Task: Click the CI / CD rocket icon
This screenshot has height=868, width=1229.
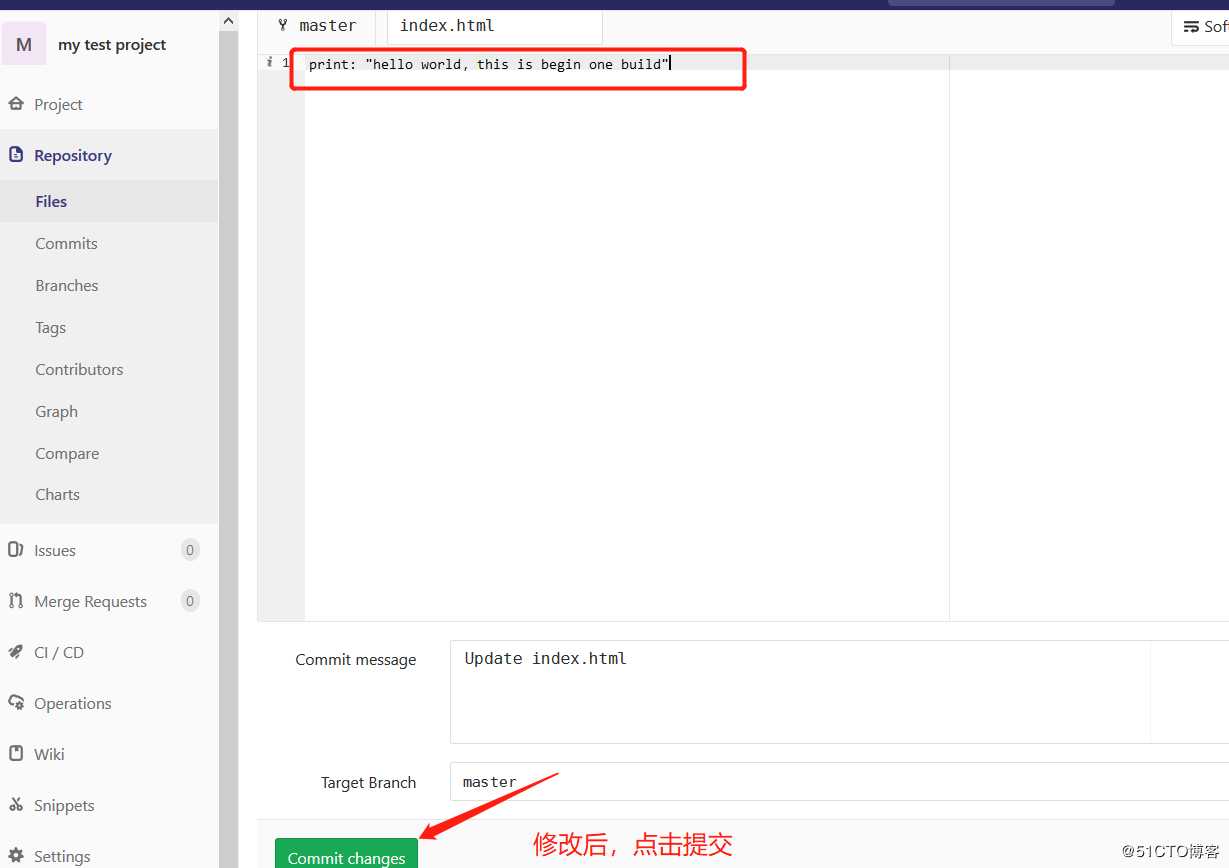Action: (15, 652)
